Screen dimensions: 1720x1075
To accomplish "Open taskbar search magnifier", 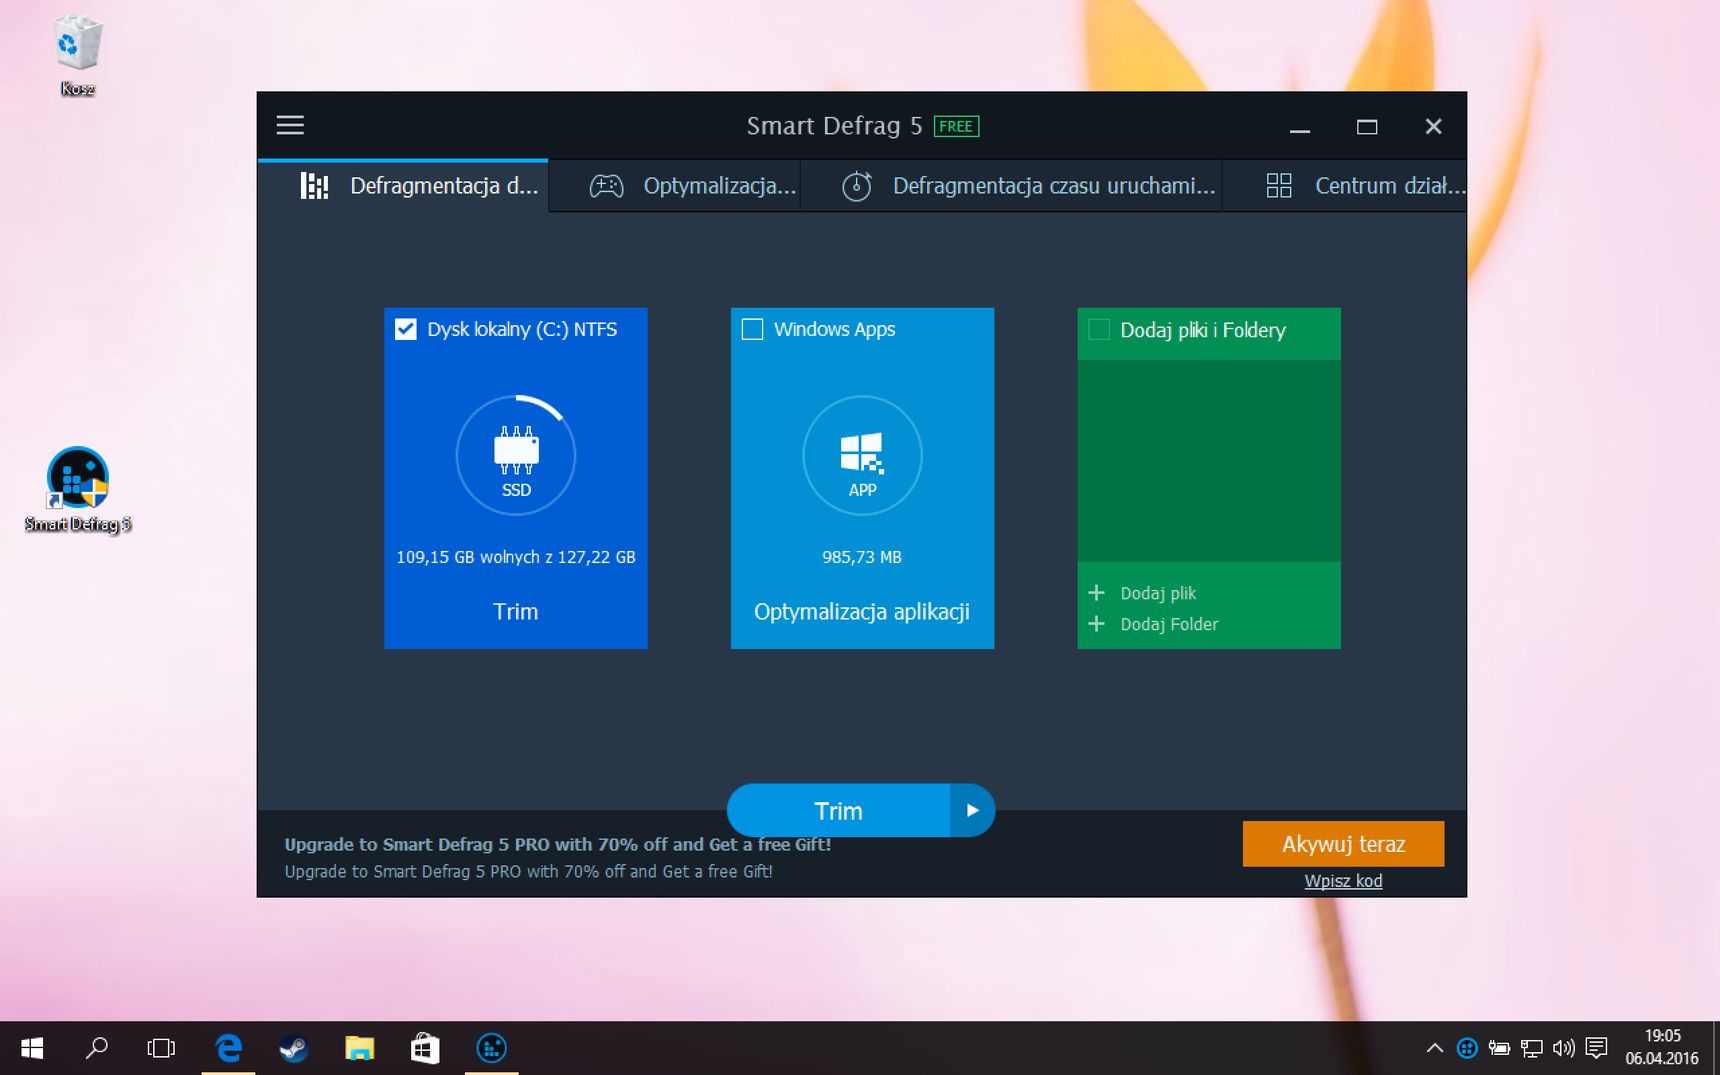I will pos(97,1048).
